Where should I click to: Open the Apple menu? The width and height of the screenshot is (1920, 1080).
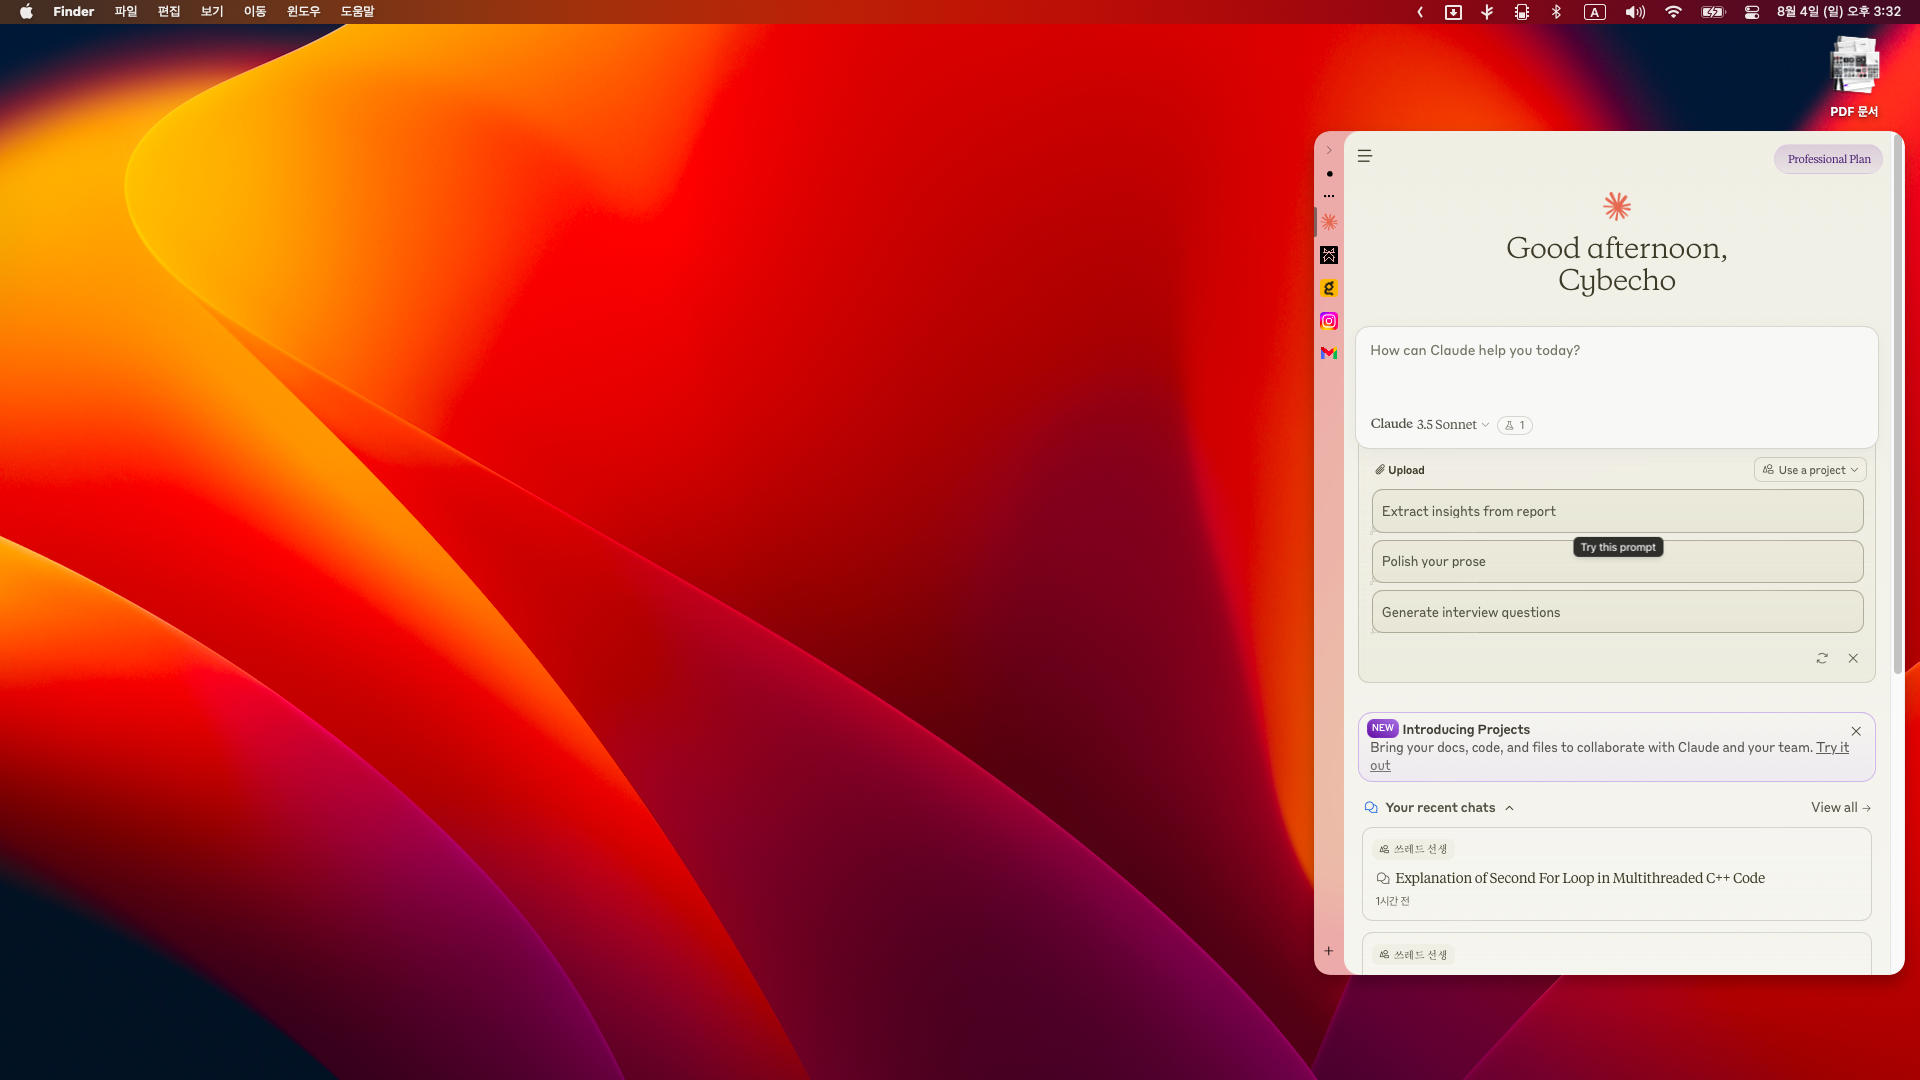click(x=27, y=12)
